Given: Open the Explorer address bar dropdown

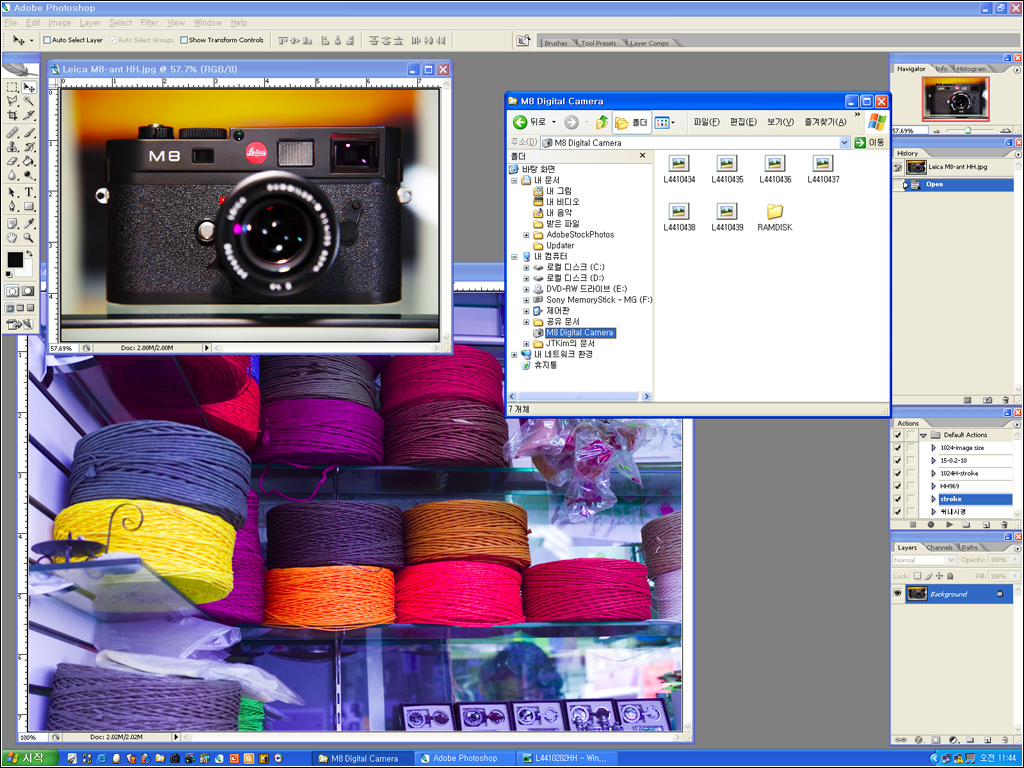Looking at the screenshot, I should pos(844,142).
